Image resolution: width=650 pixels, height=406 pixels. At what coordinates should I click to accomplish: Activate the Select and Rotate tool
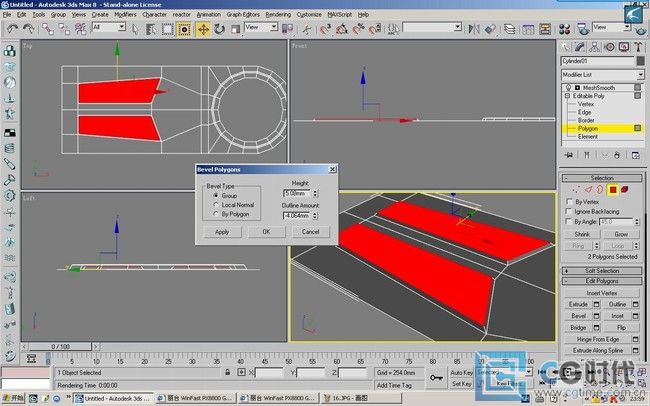pos(219,29)
